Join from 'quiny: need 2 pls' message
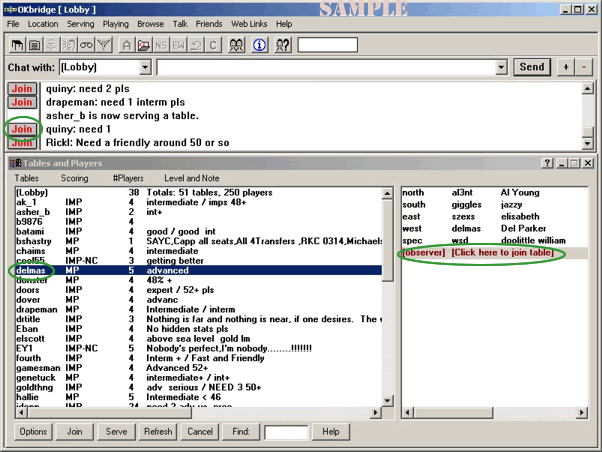Viewport: 602px width, 452px height. point(22,89)
